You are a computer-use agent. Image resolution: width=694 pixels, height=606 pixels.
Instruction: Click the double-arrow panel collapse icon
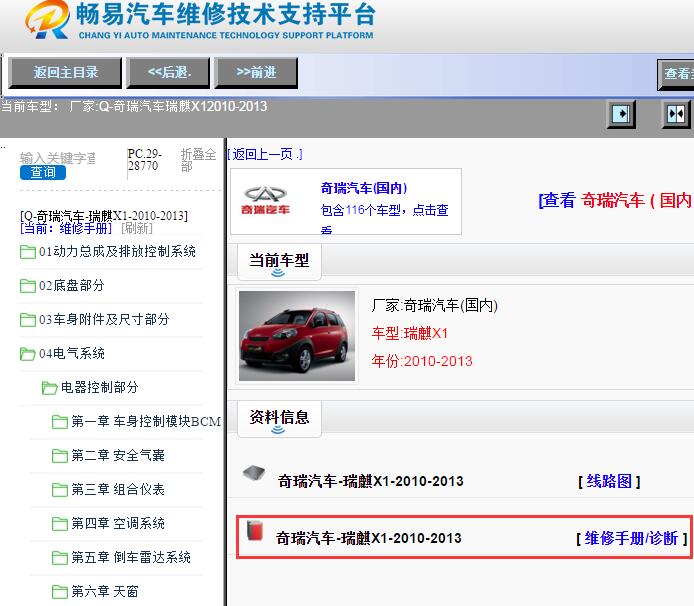pyautogui.click(x=676, y=114)
